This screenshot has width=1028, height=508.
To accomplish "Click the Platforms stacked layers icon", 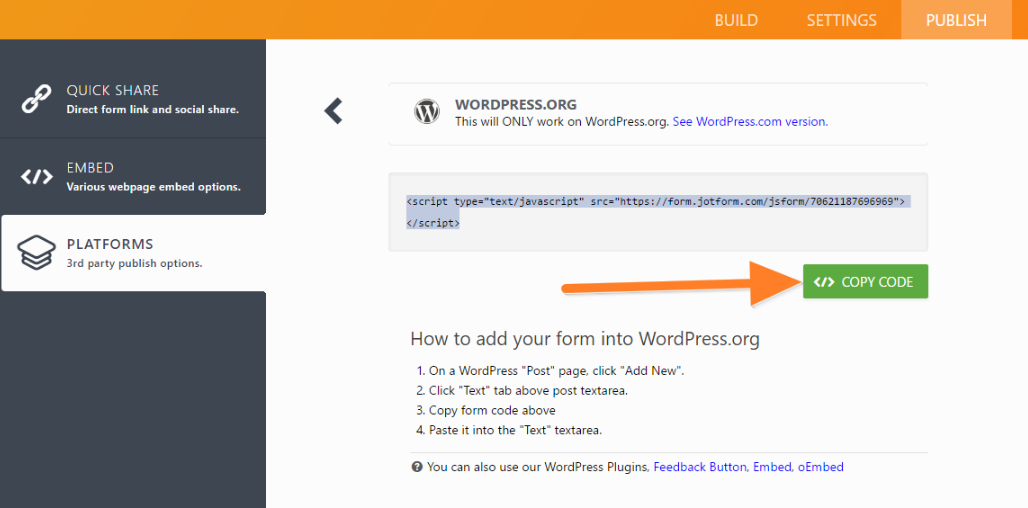I will tap(37, 254).
